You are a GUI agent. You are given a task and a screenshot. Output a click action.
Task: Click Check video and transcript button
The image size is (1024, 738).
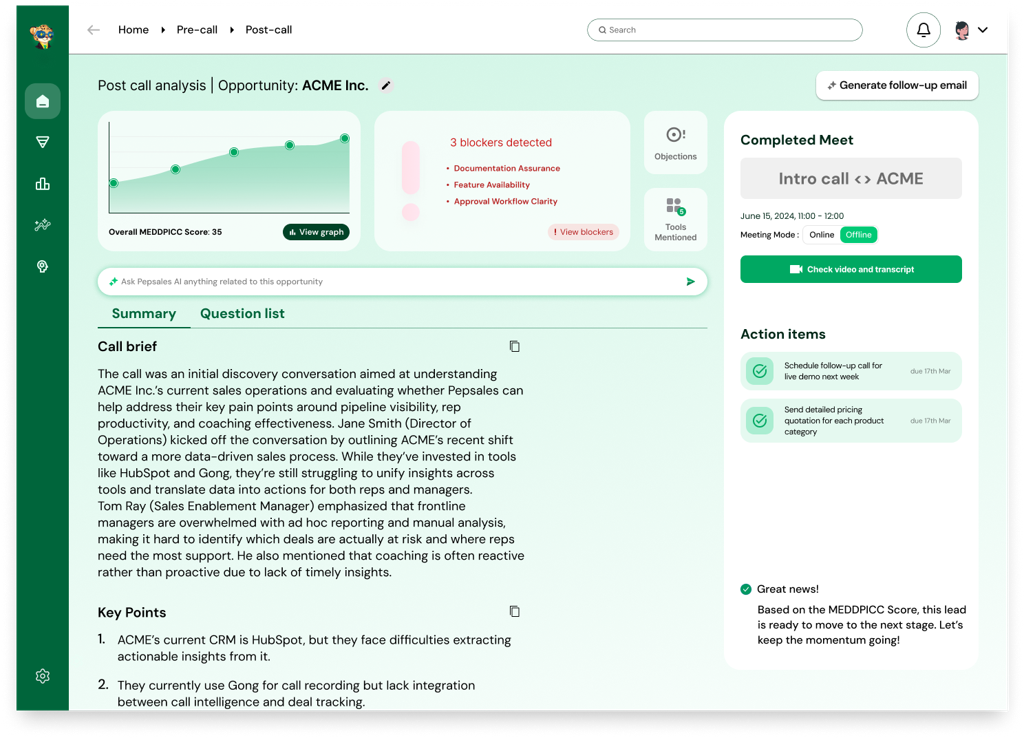pos(850,269)
